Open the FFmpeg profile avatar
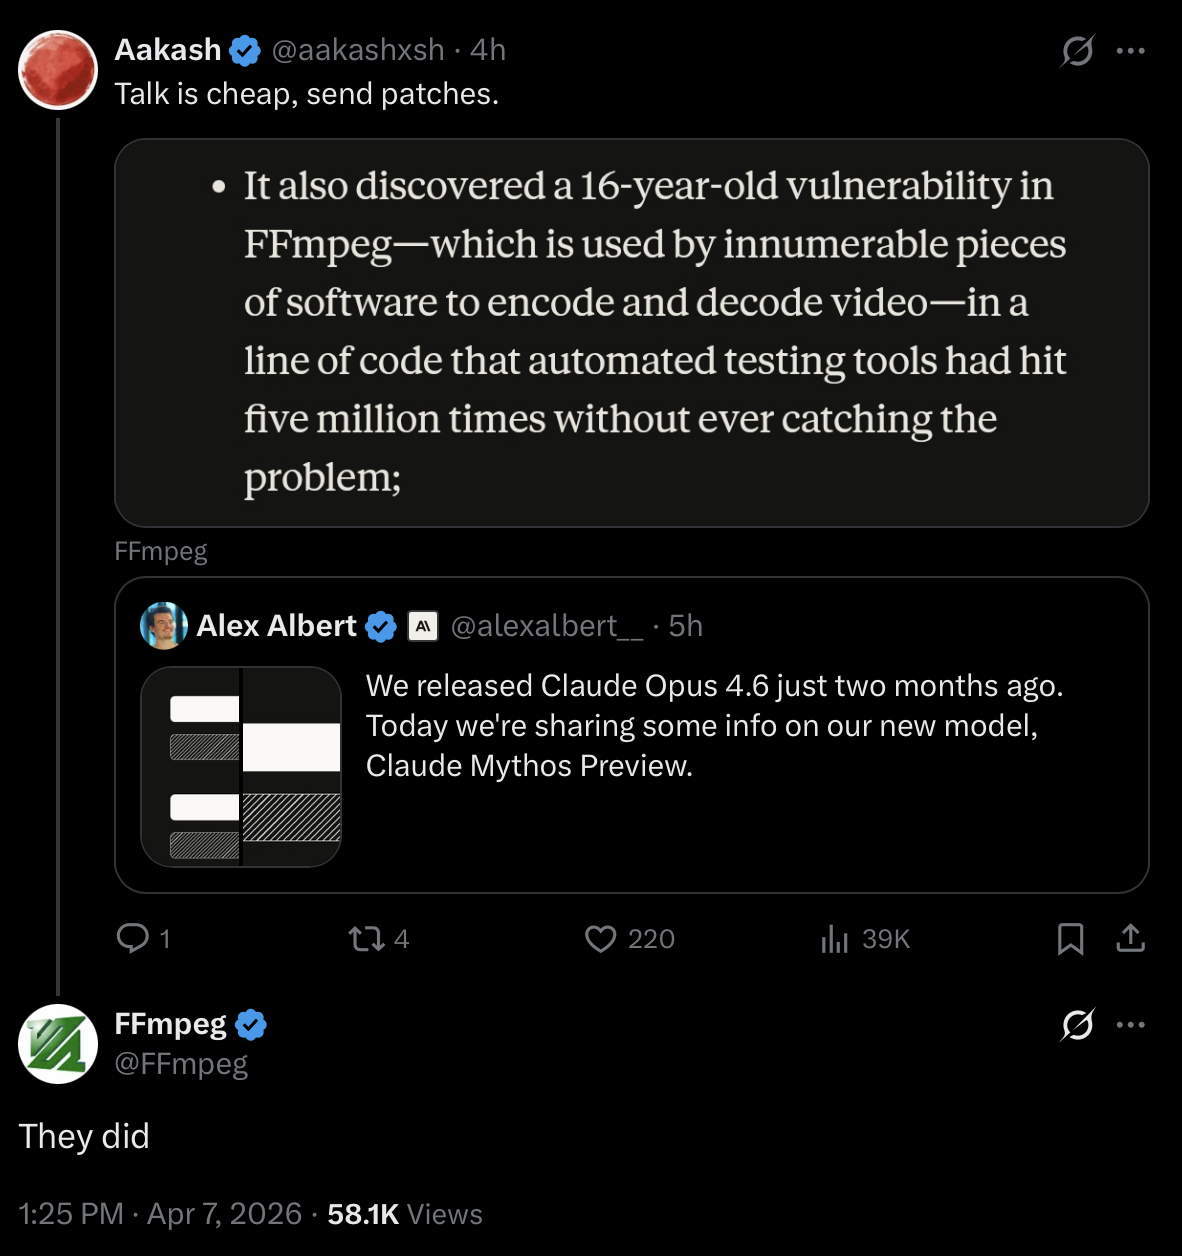Screen dimensions: 1182x1256 click(x=58, y=1044)
